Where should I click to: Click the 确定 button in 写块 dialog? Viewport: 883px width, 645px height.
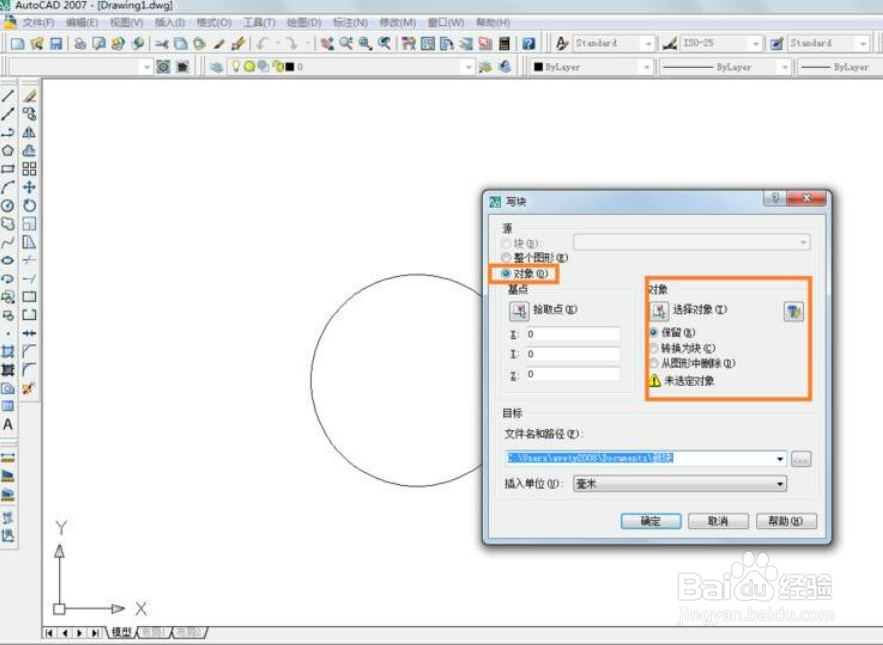649,521
